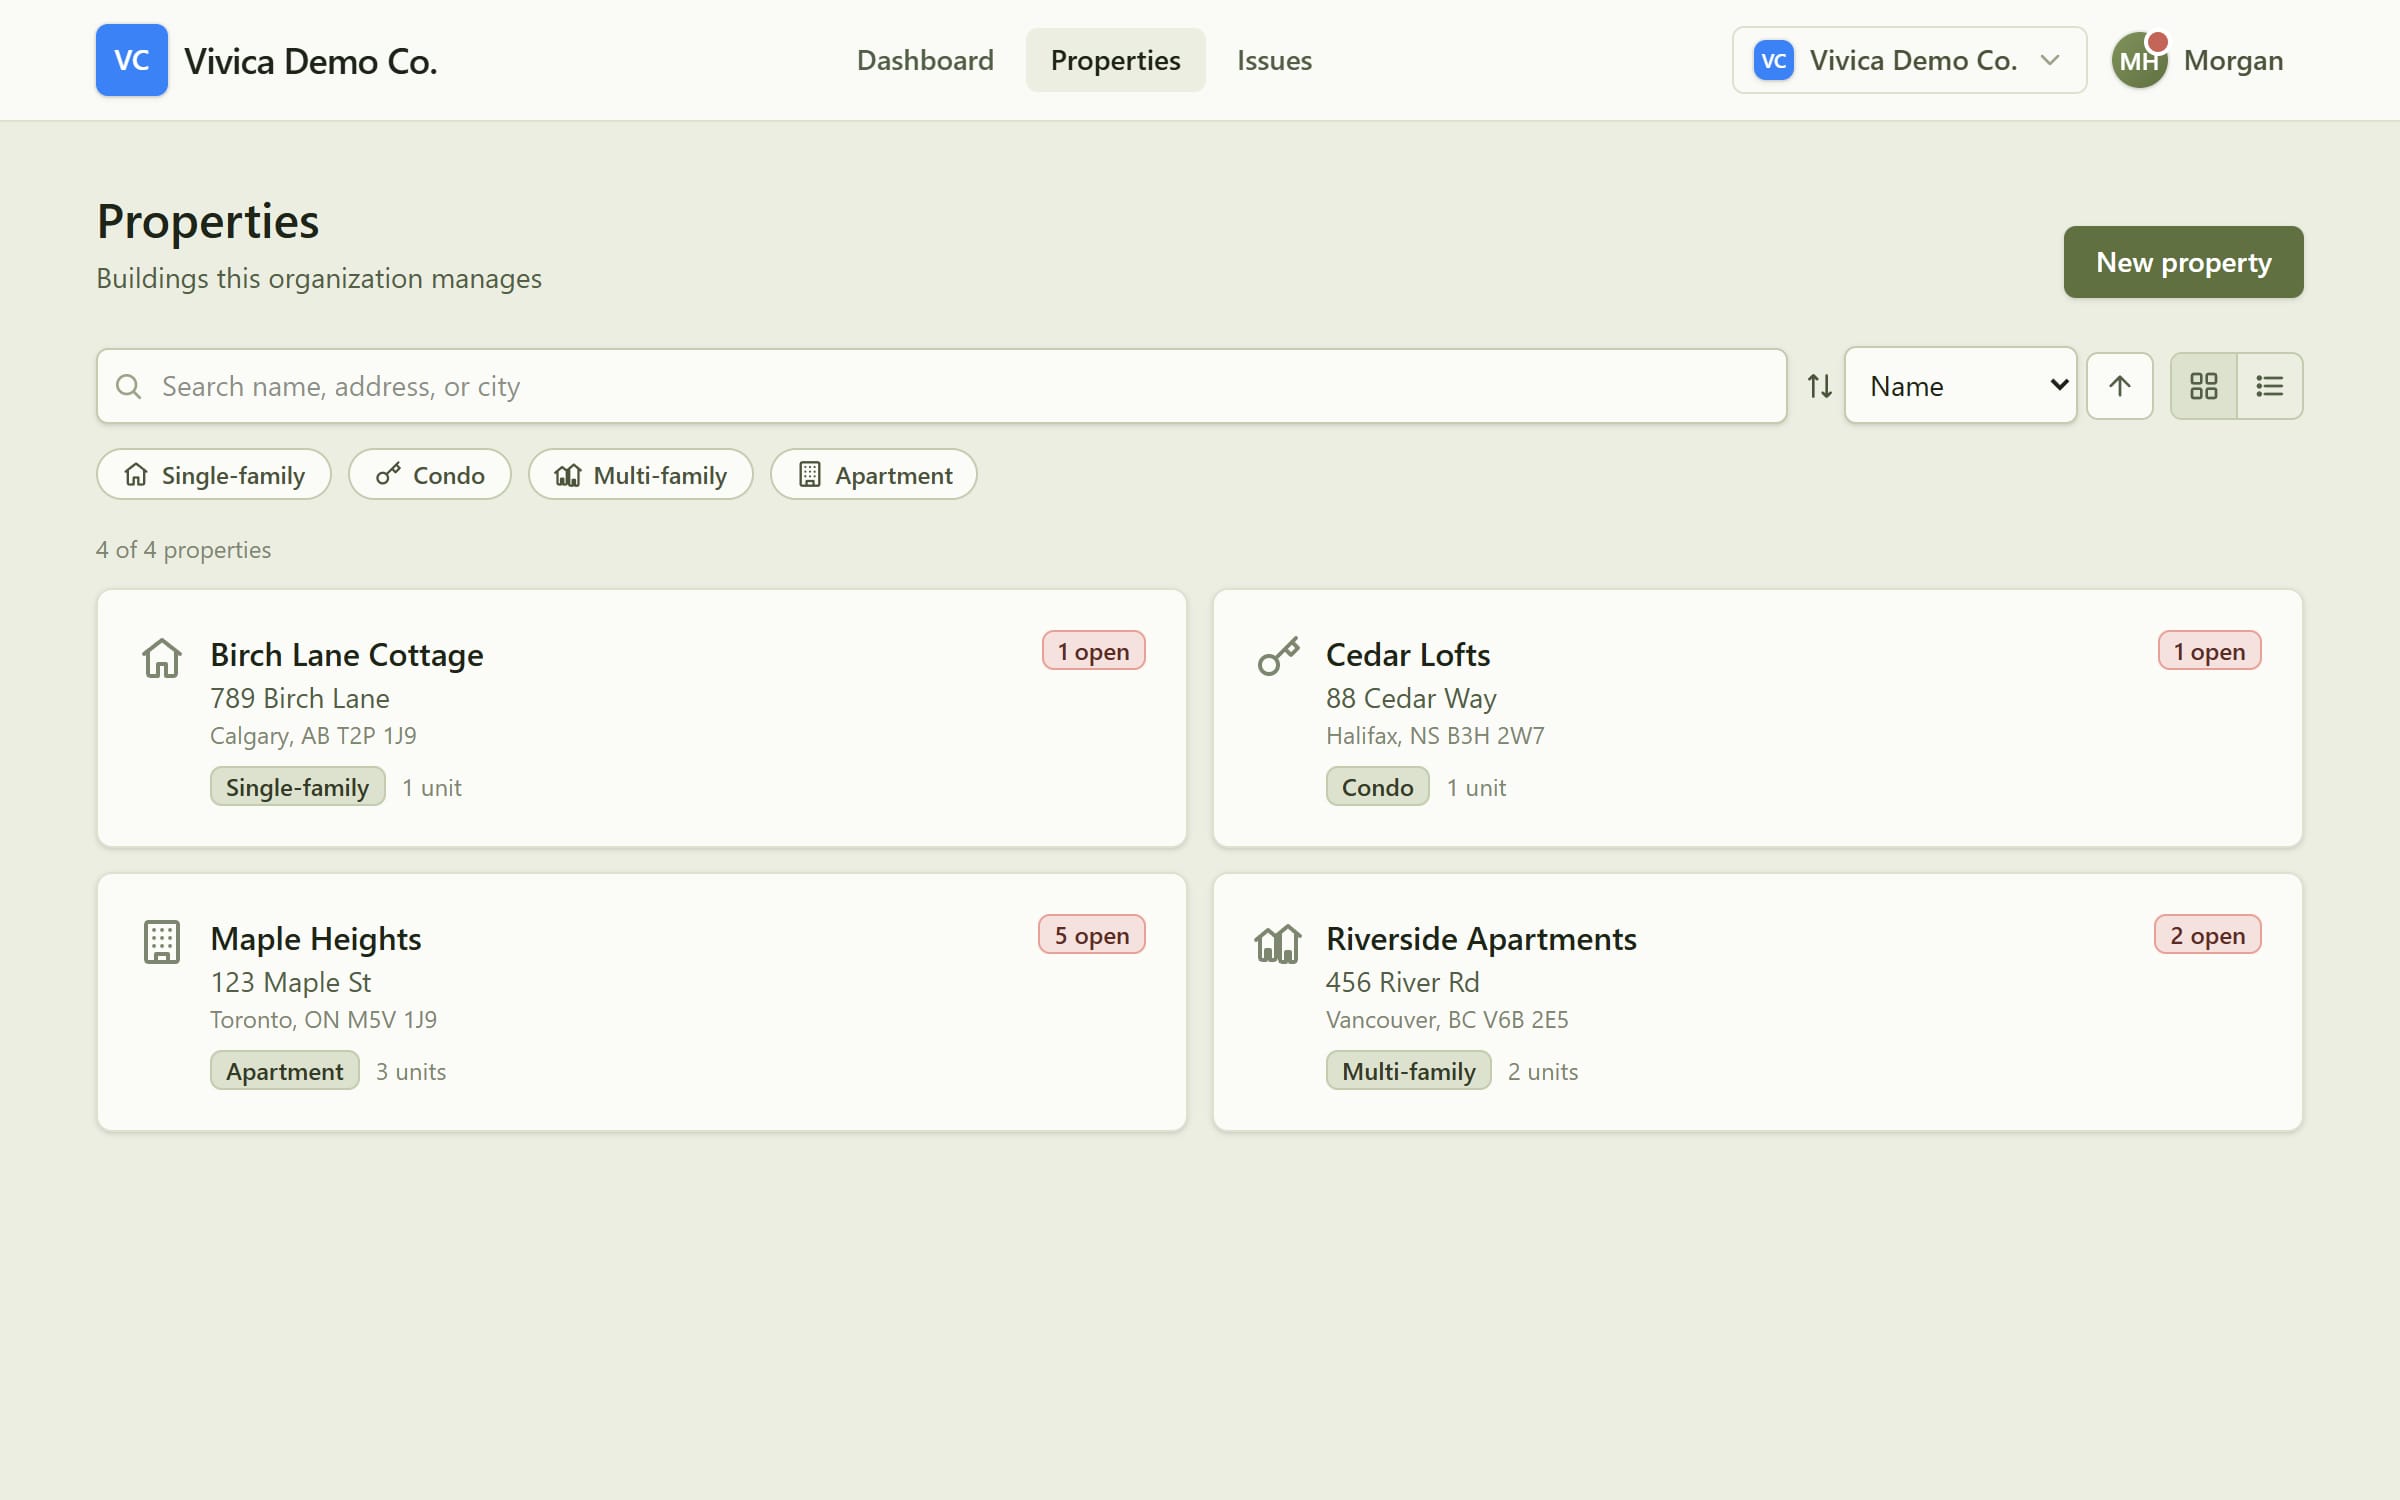Click the house icon on Birch Lane Cottage
2400x1500 pixels.
(x=161, y=658)
